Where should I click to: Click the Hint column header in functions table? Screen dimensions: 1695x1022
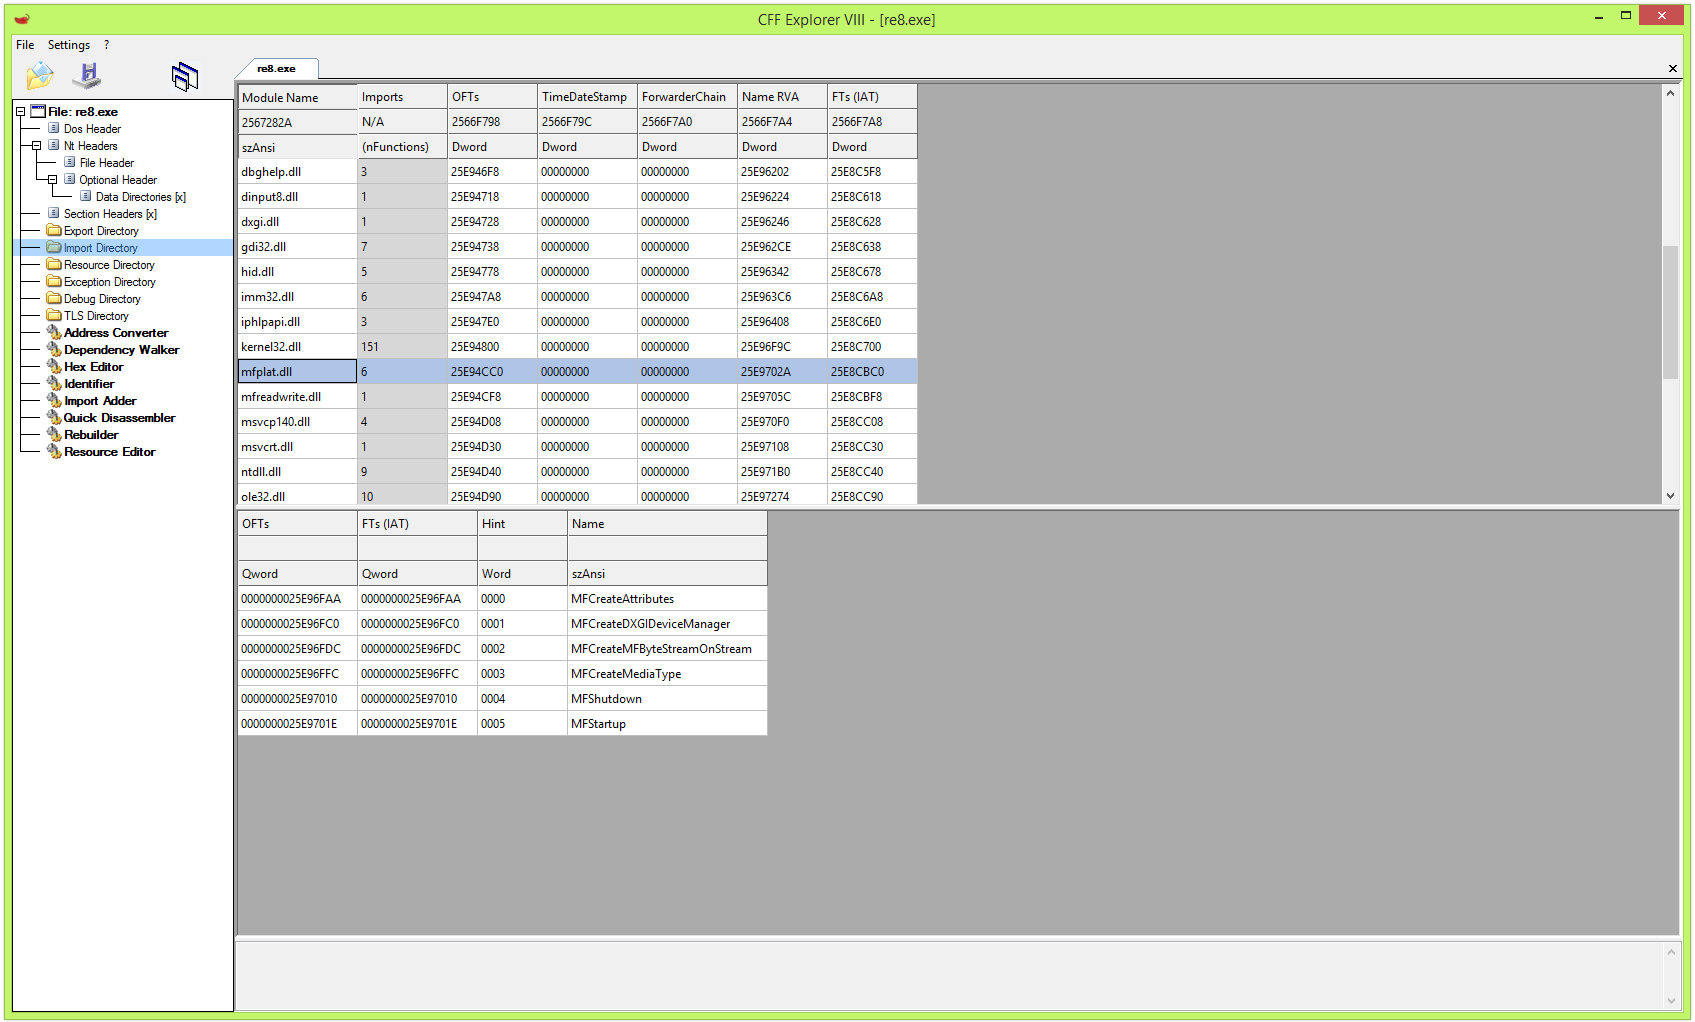(522, 524)
